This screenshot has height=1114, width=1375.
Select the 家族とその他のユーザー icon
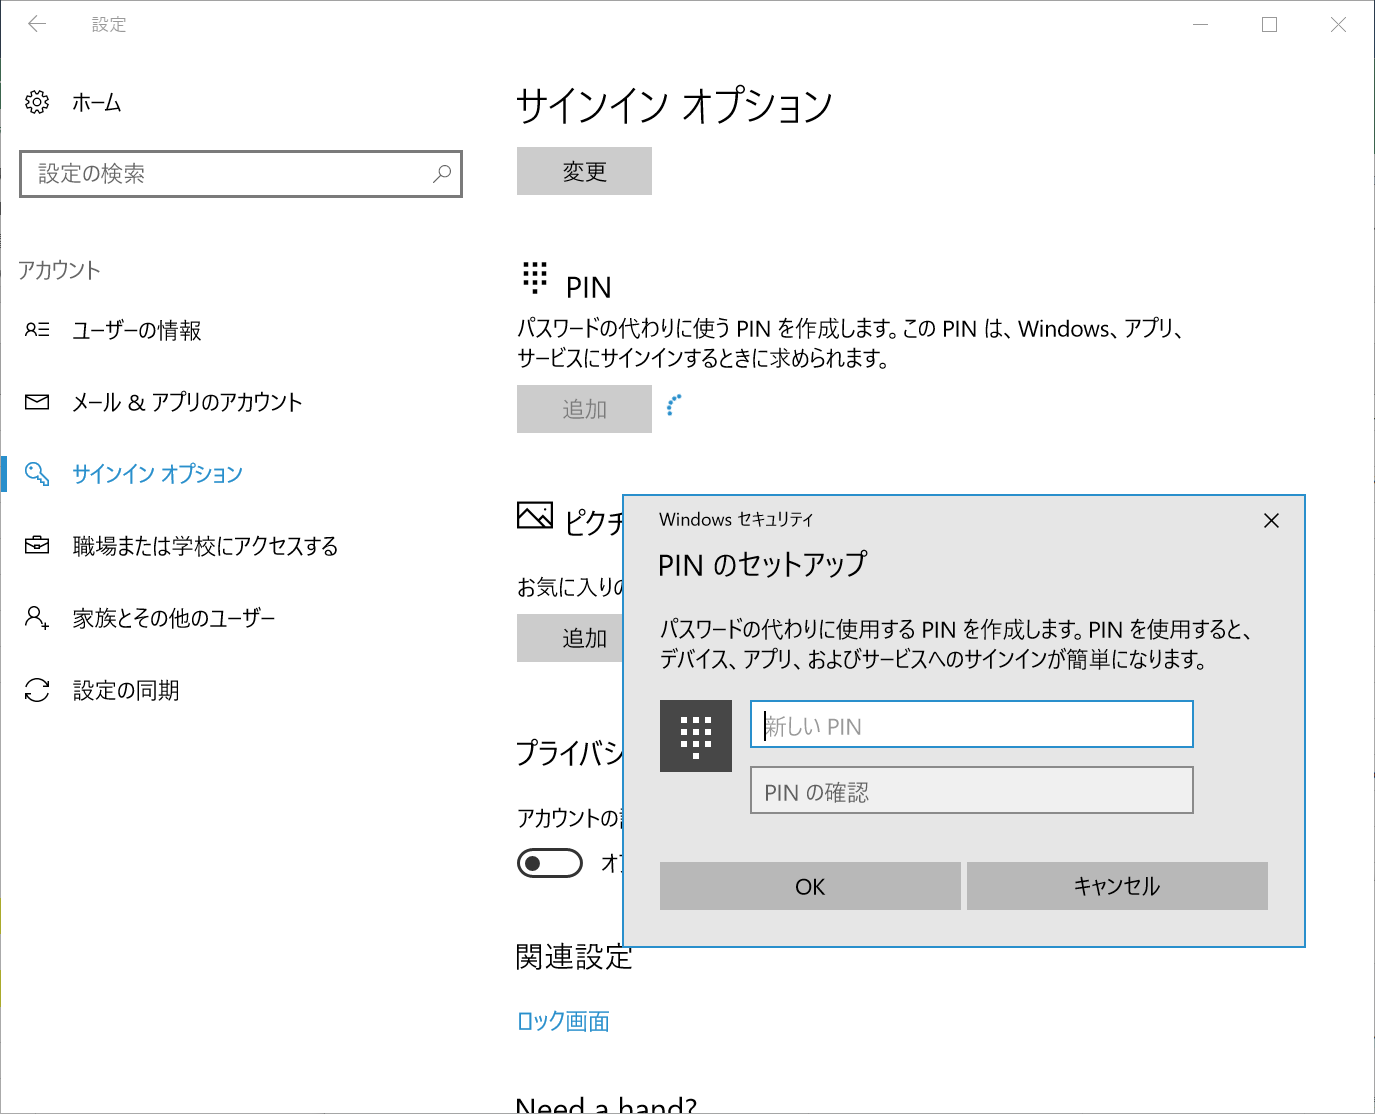(x=37, y=617)
